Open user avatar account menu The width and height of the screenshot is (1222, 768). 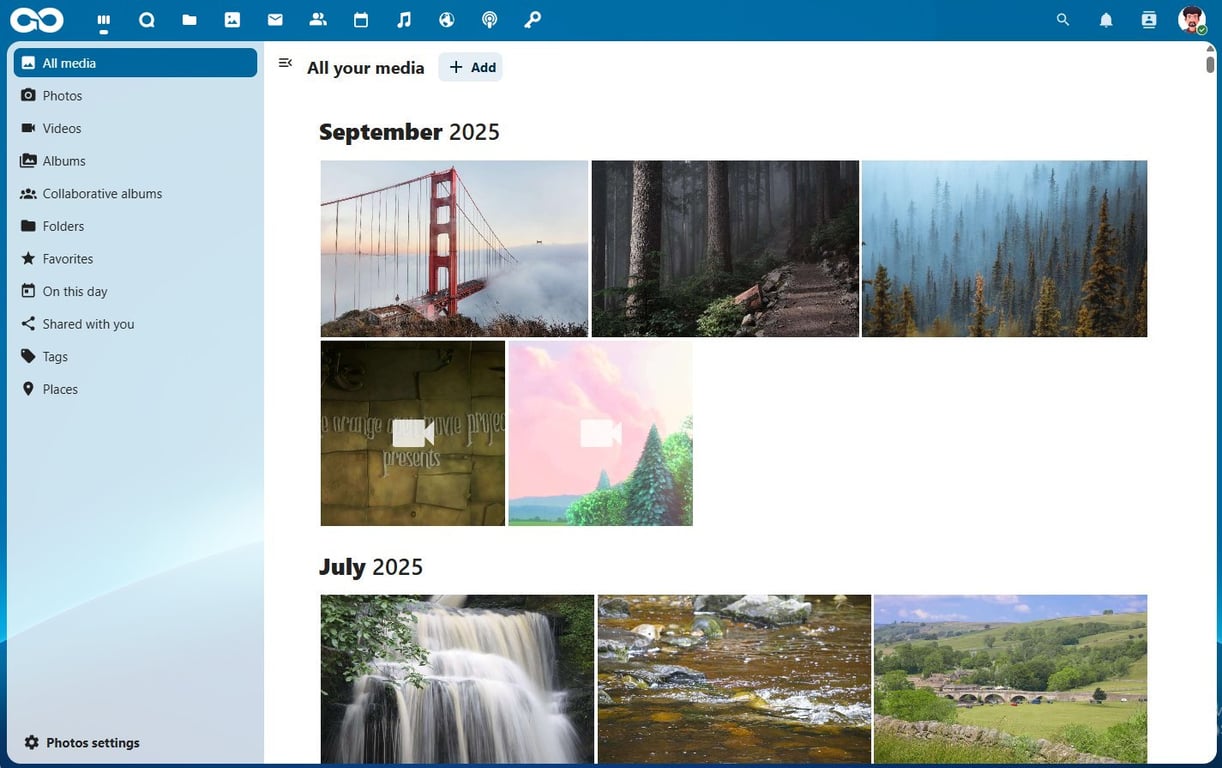[x=1192, y=20]
